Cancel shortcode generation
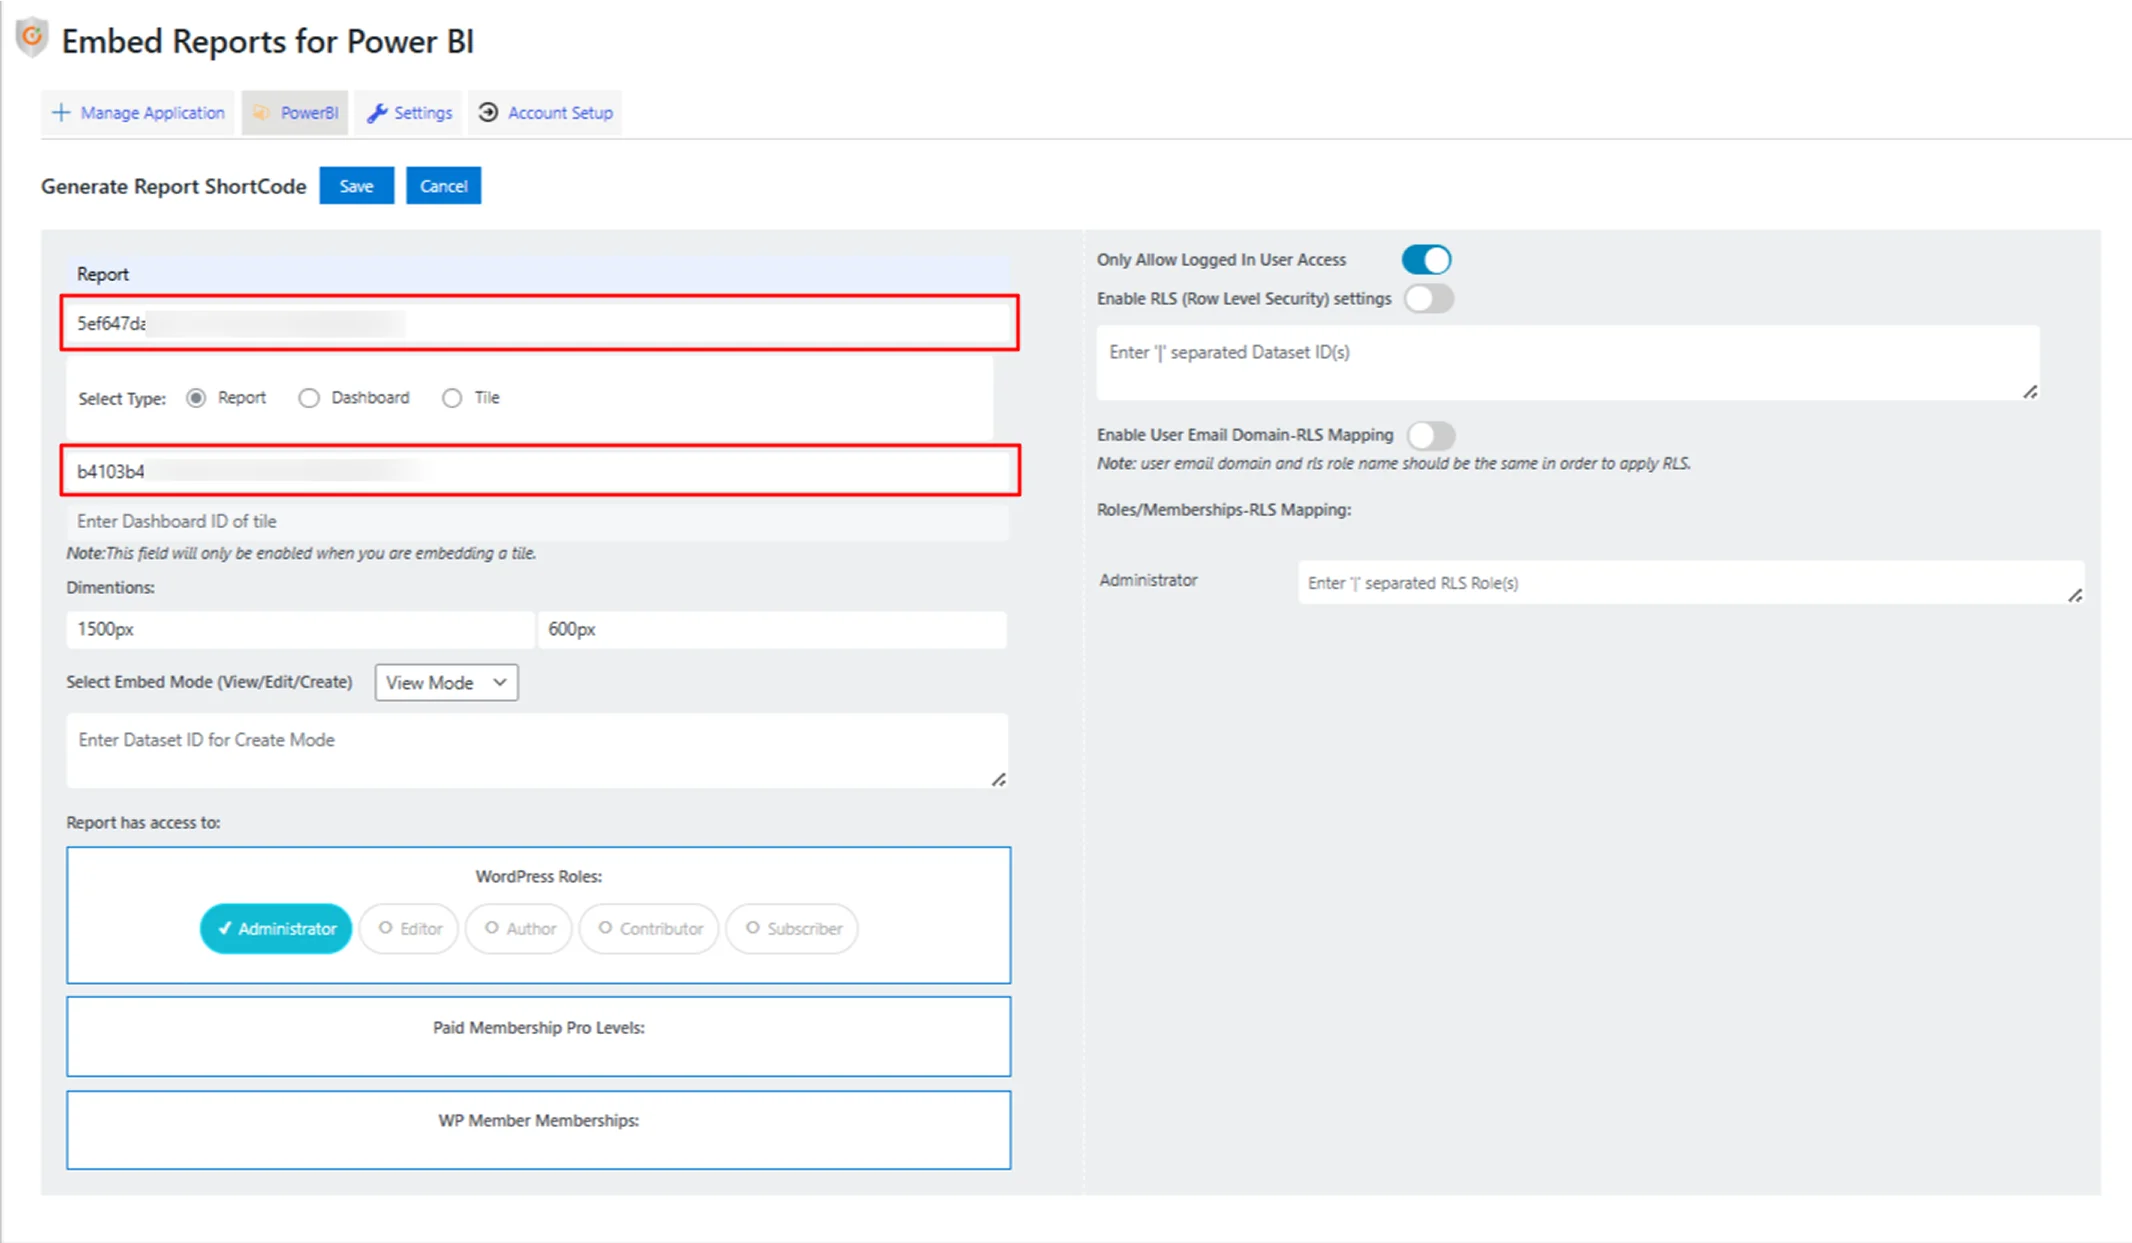Viewport: 2132px width, 1243px height. [443, 186]
